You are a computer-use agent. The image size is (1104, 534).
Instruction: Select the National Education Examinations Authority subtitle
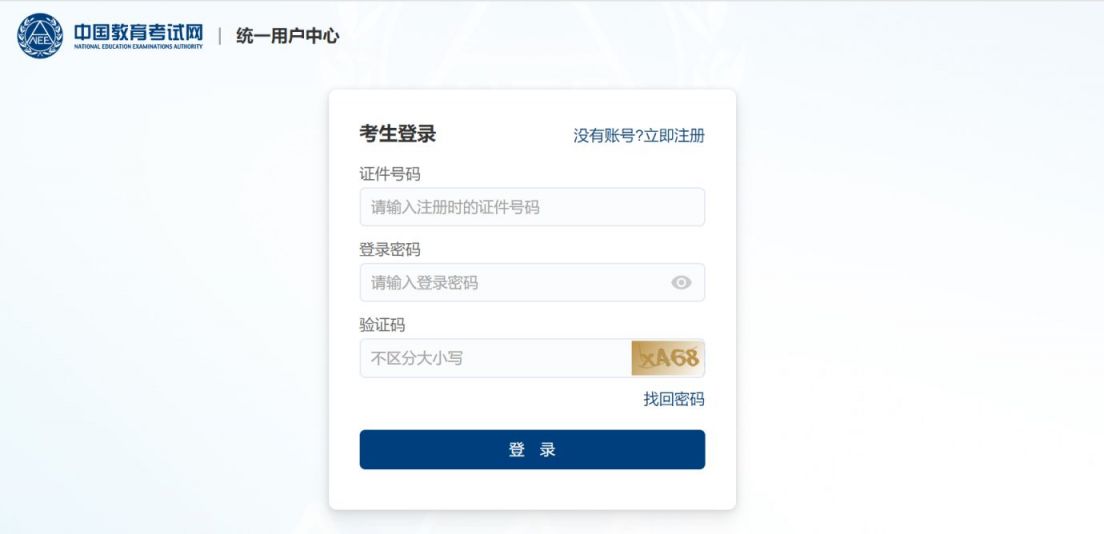coord(138,46)
